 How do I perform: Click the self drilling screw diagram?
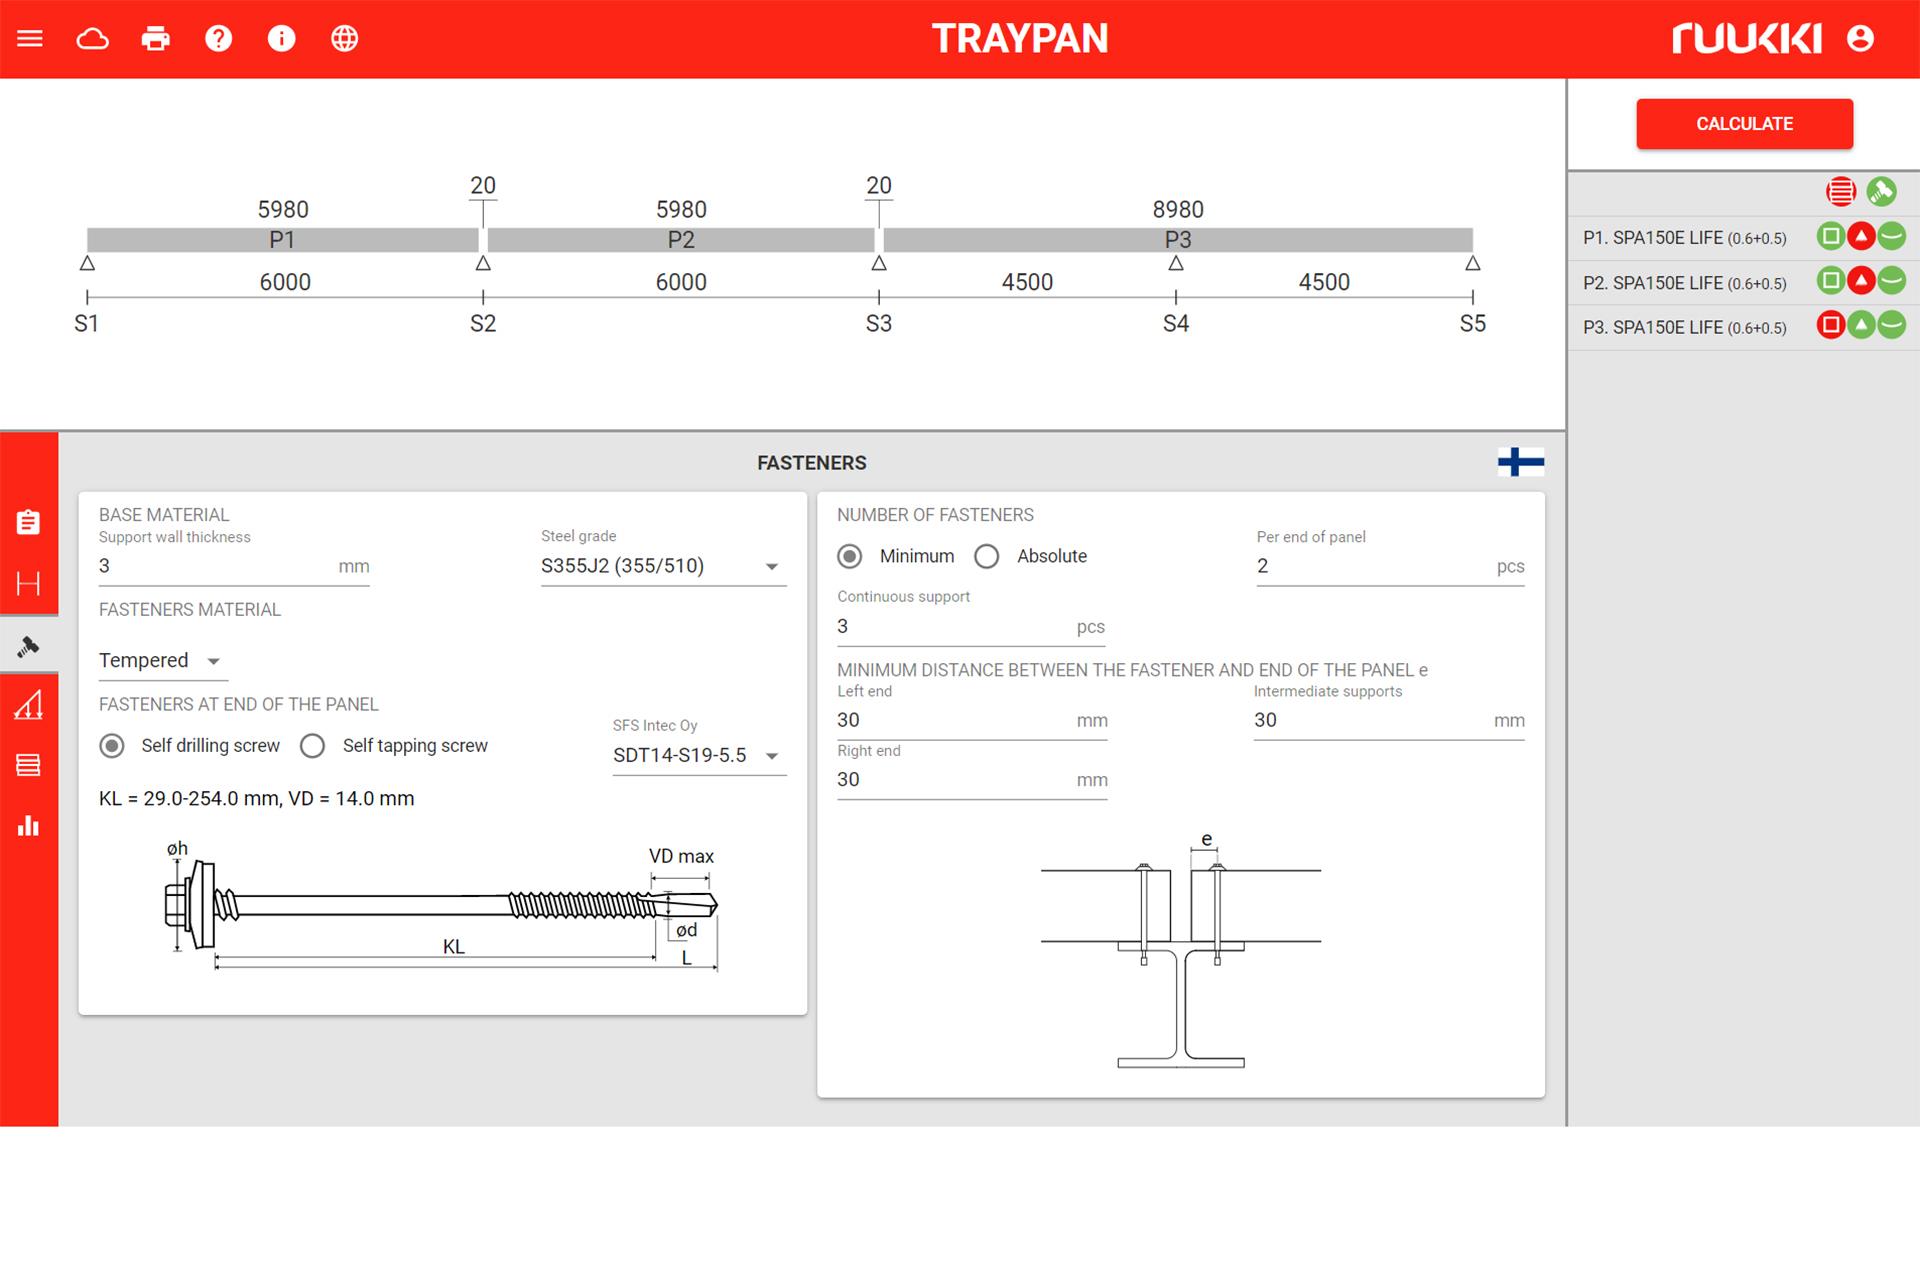pos(441,907)
